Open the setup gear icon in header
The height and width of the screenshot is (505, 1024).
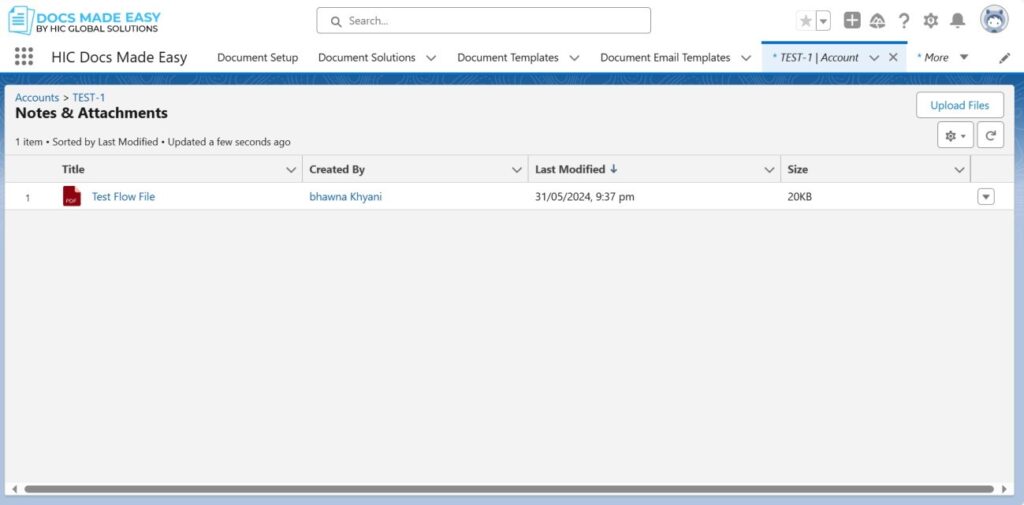[x=931, y=21]
